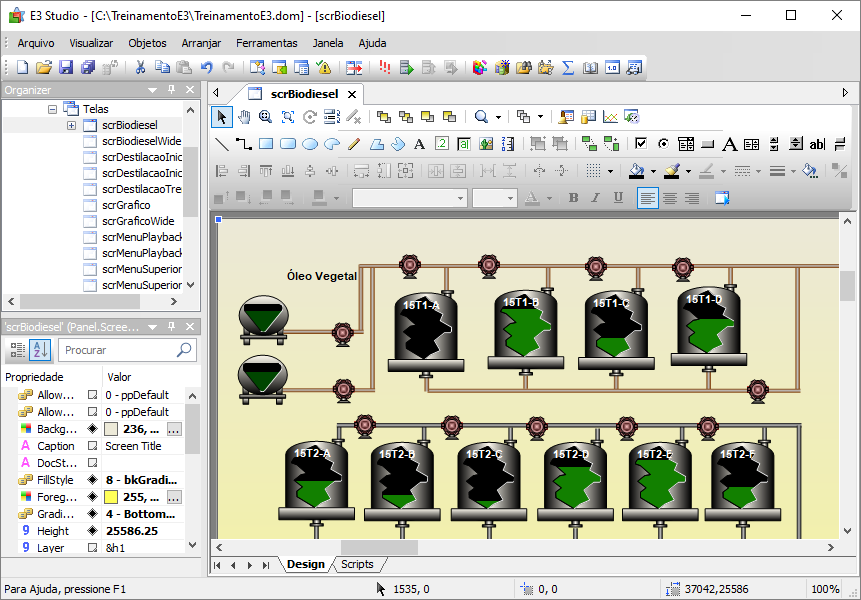Viewport: 861px width, 600px height.
Task: Open the zoom magnifier dropdown arrow
Action: 498,117
